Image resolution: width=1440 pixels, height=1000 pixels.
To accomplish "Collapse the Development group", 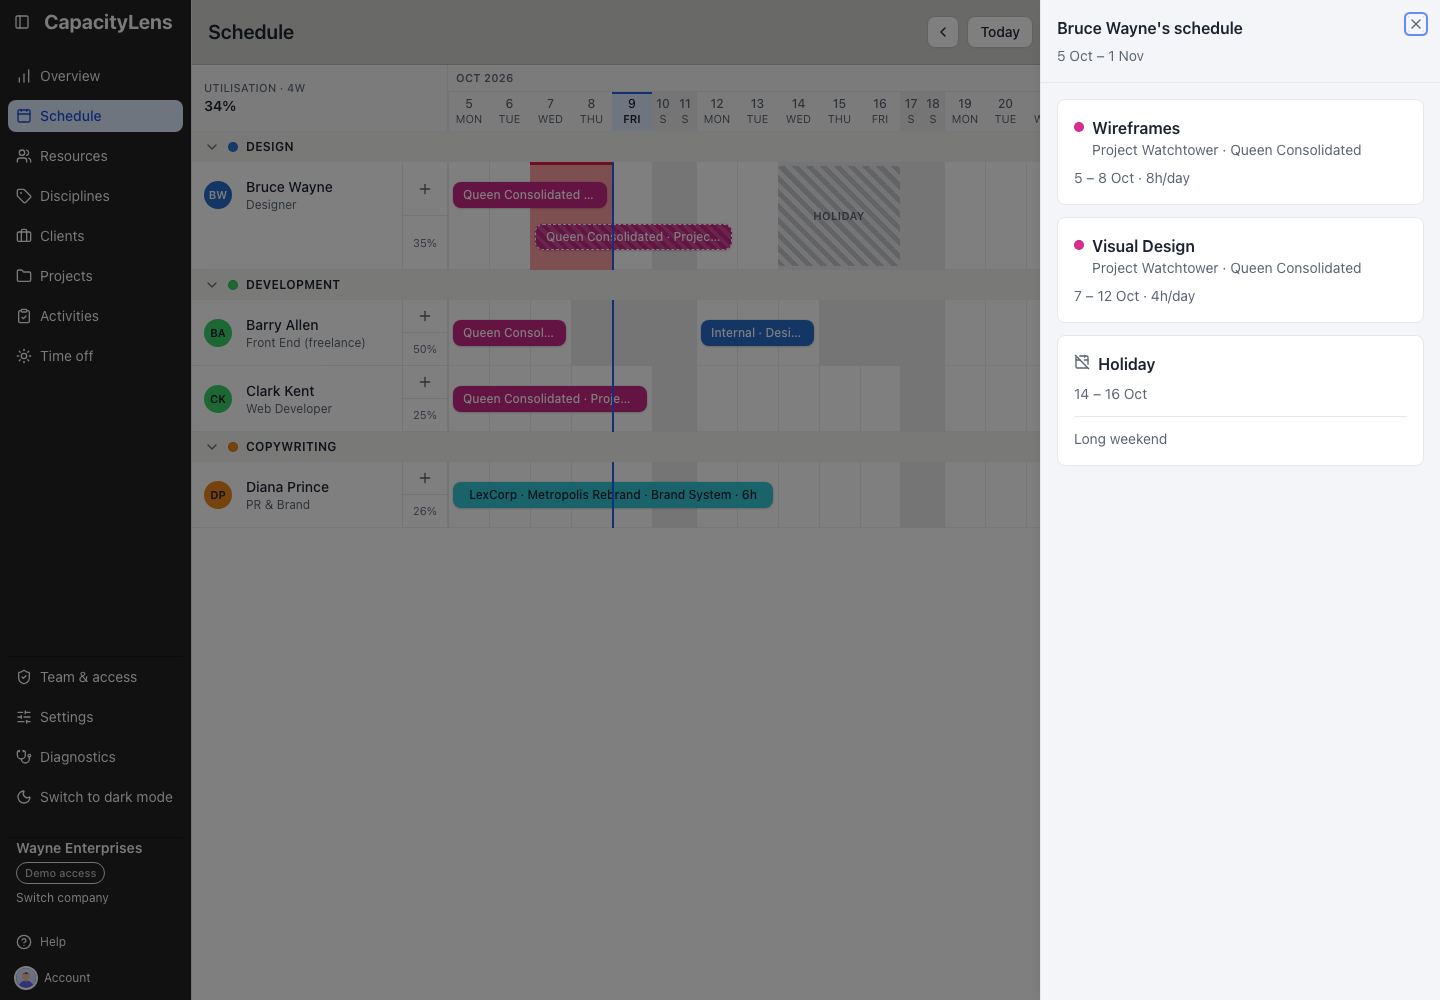I will pyautogui.click(x=212, y=285).
